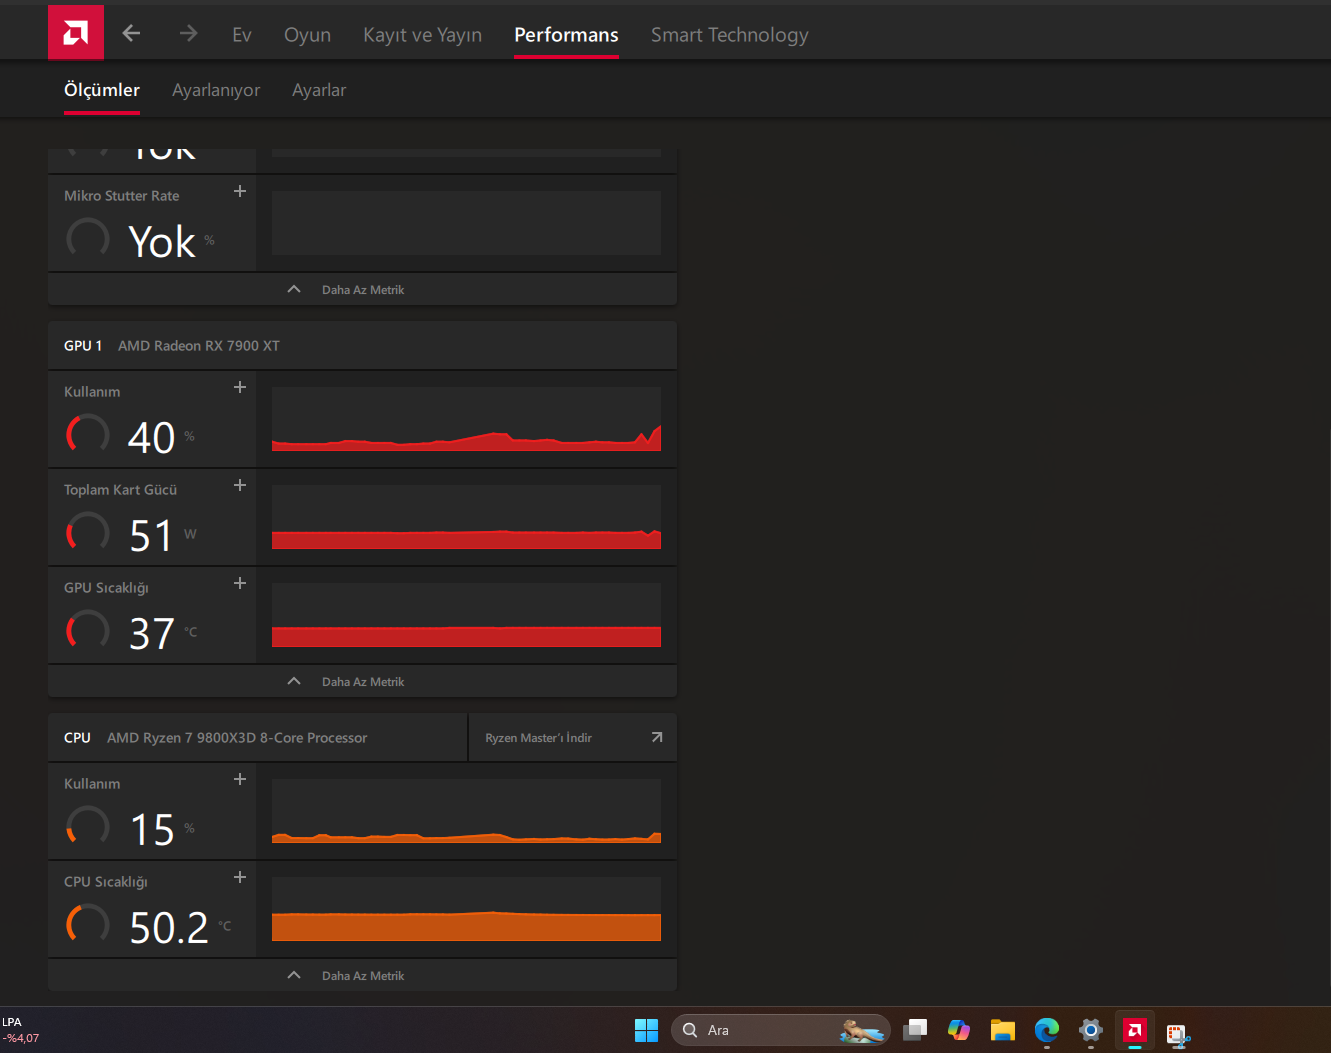Viewport: 1331px width, 1053px height.
Task: Select the Ölçümler sub-tab
Action: 102,90
